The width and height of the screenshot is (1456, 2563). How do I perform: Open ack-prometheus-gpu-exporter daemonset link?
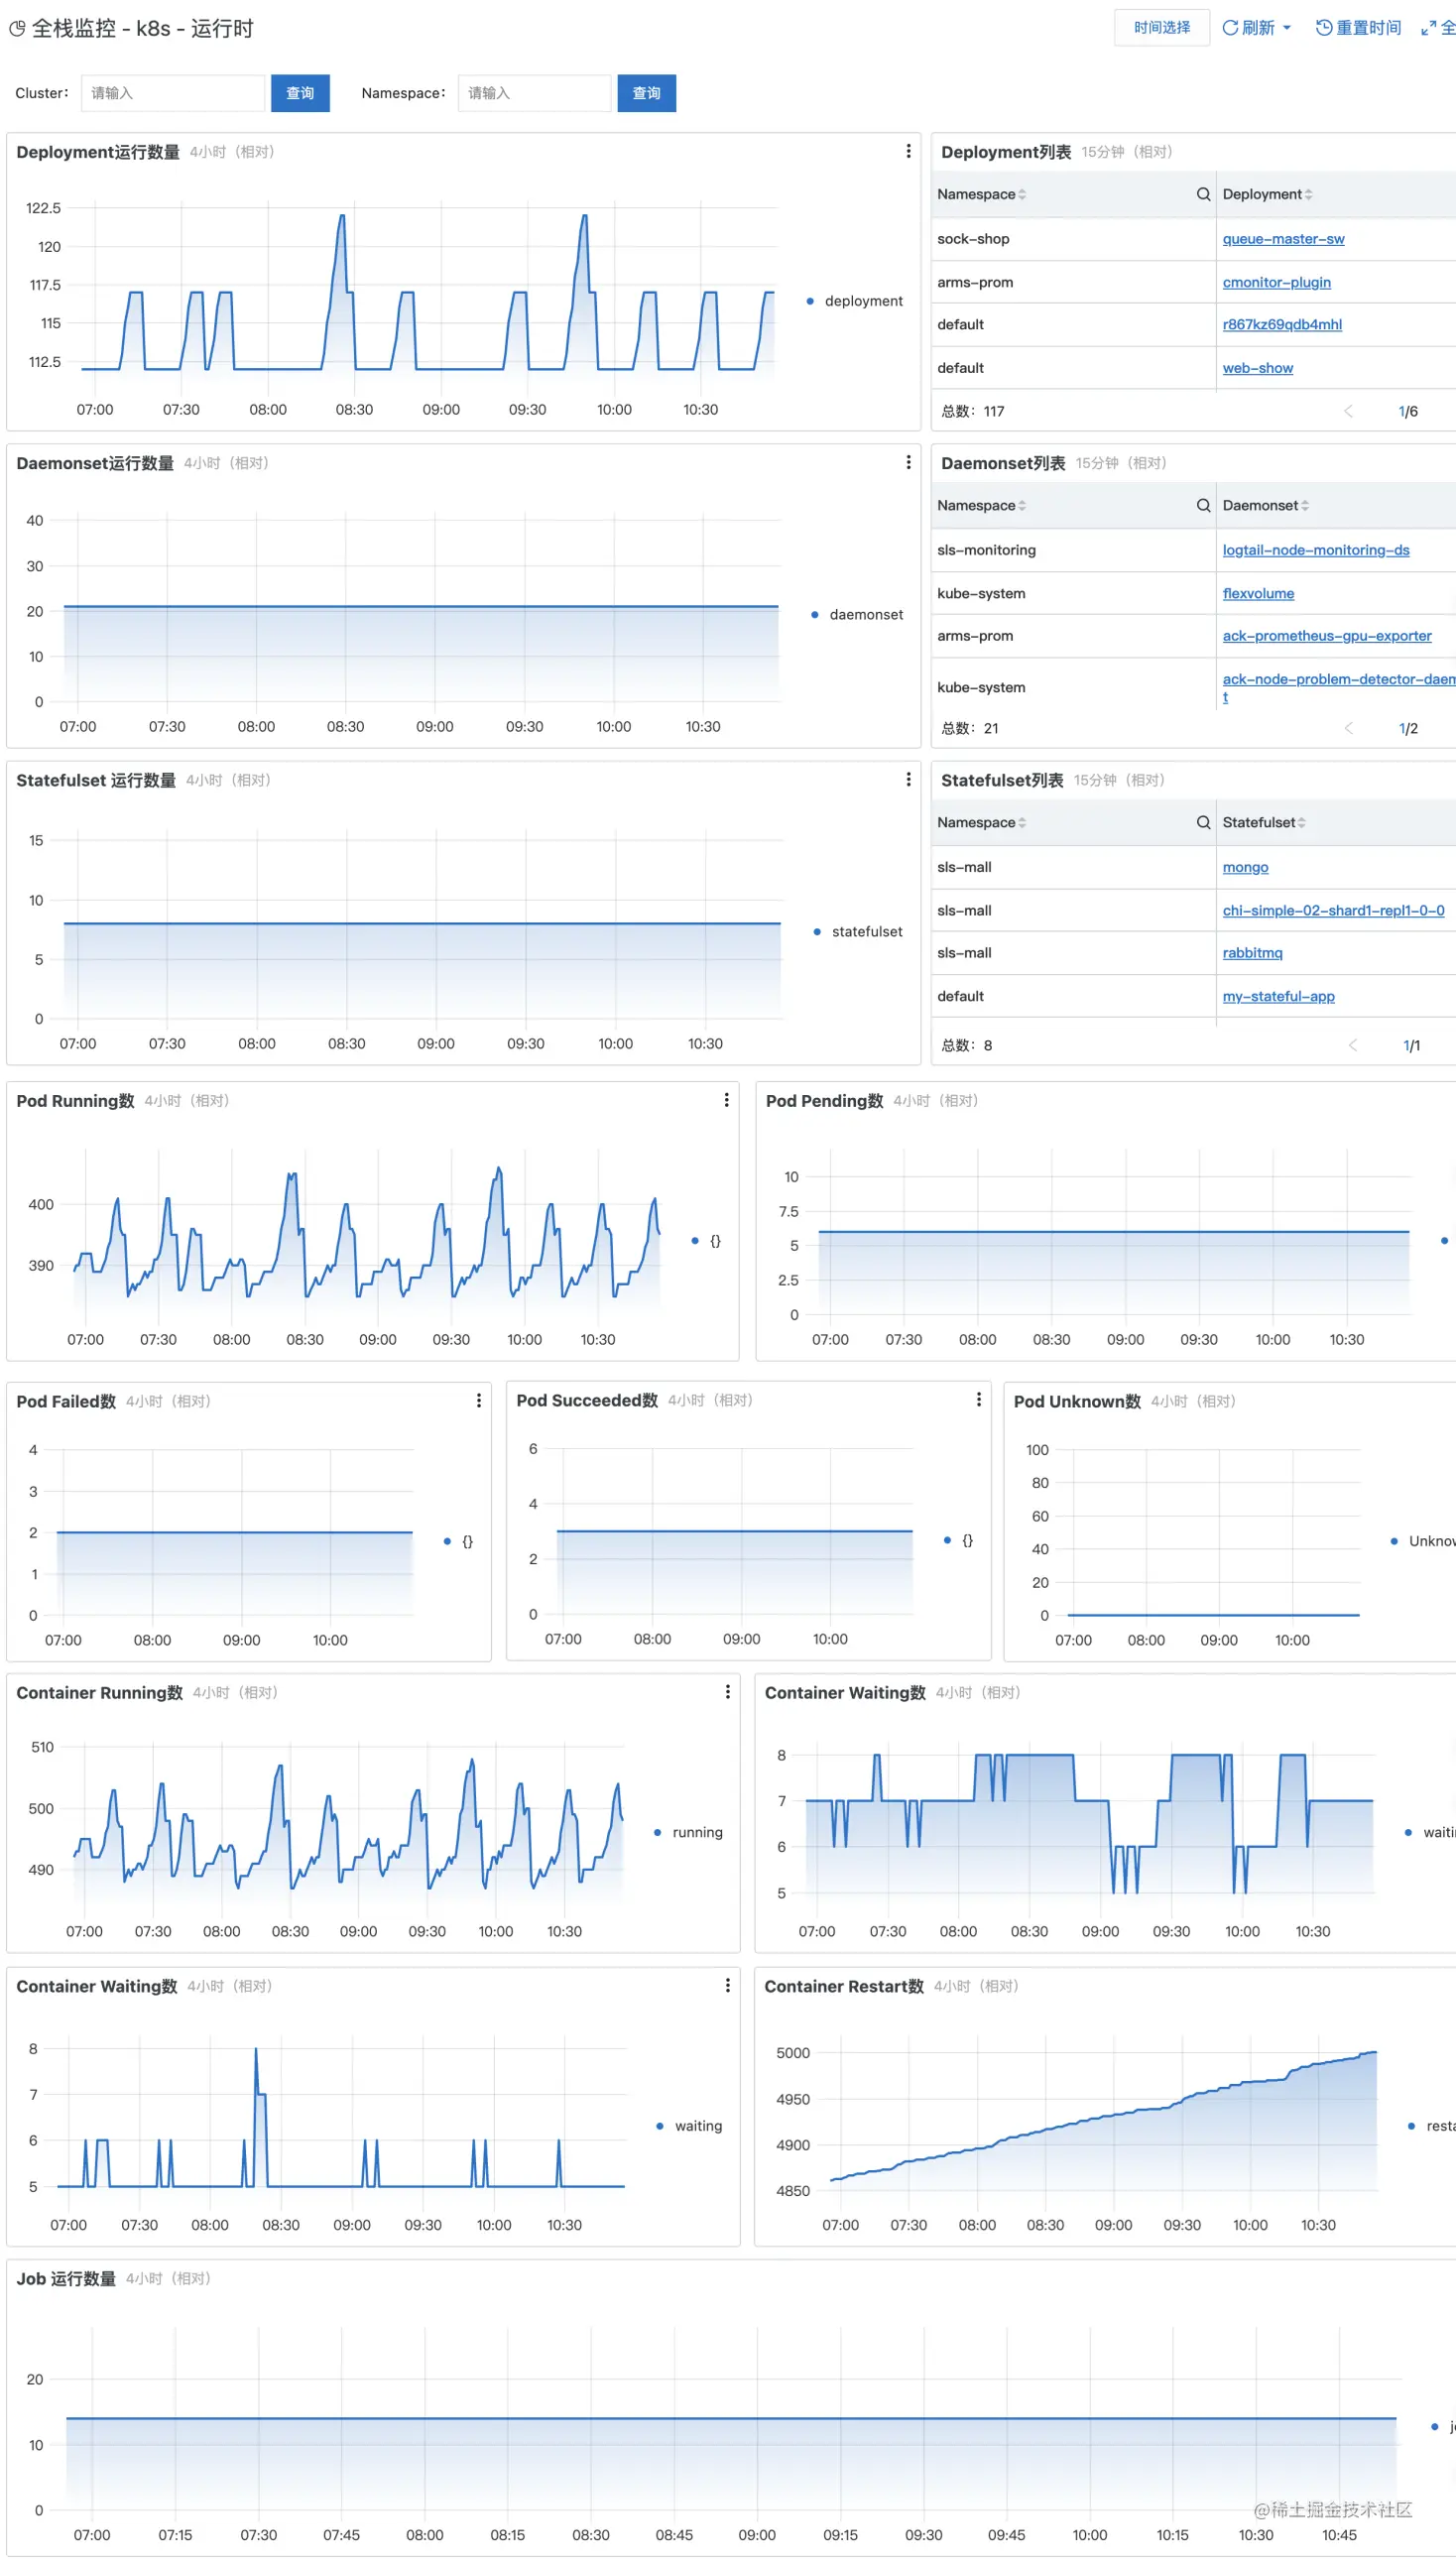coord(1326,636)
